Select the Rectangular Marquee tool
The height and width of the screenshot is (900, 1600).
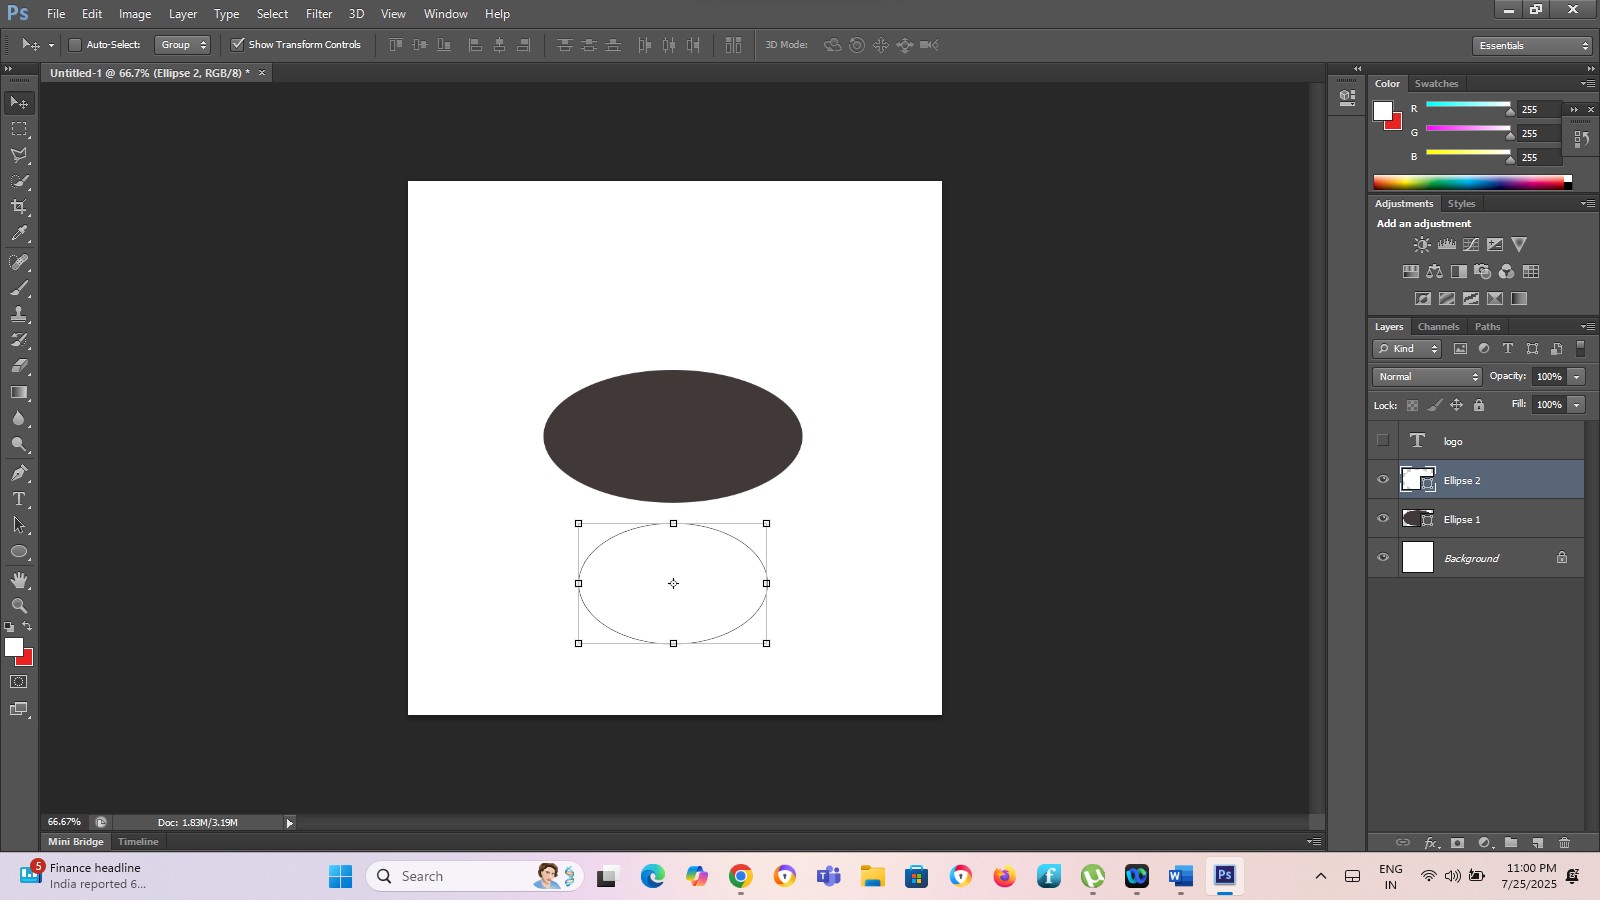pos(19,129)
